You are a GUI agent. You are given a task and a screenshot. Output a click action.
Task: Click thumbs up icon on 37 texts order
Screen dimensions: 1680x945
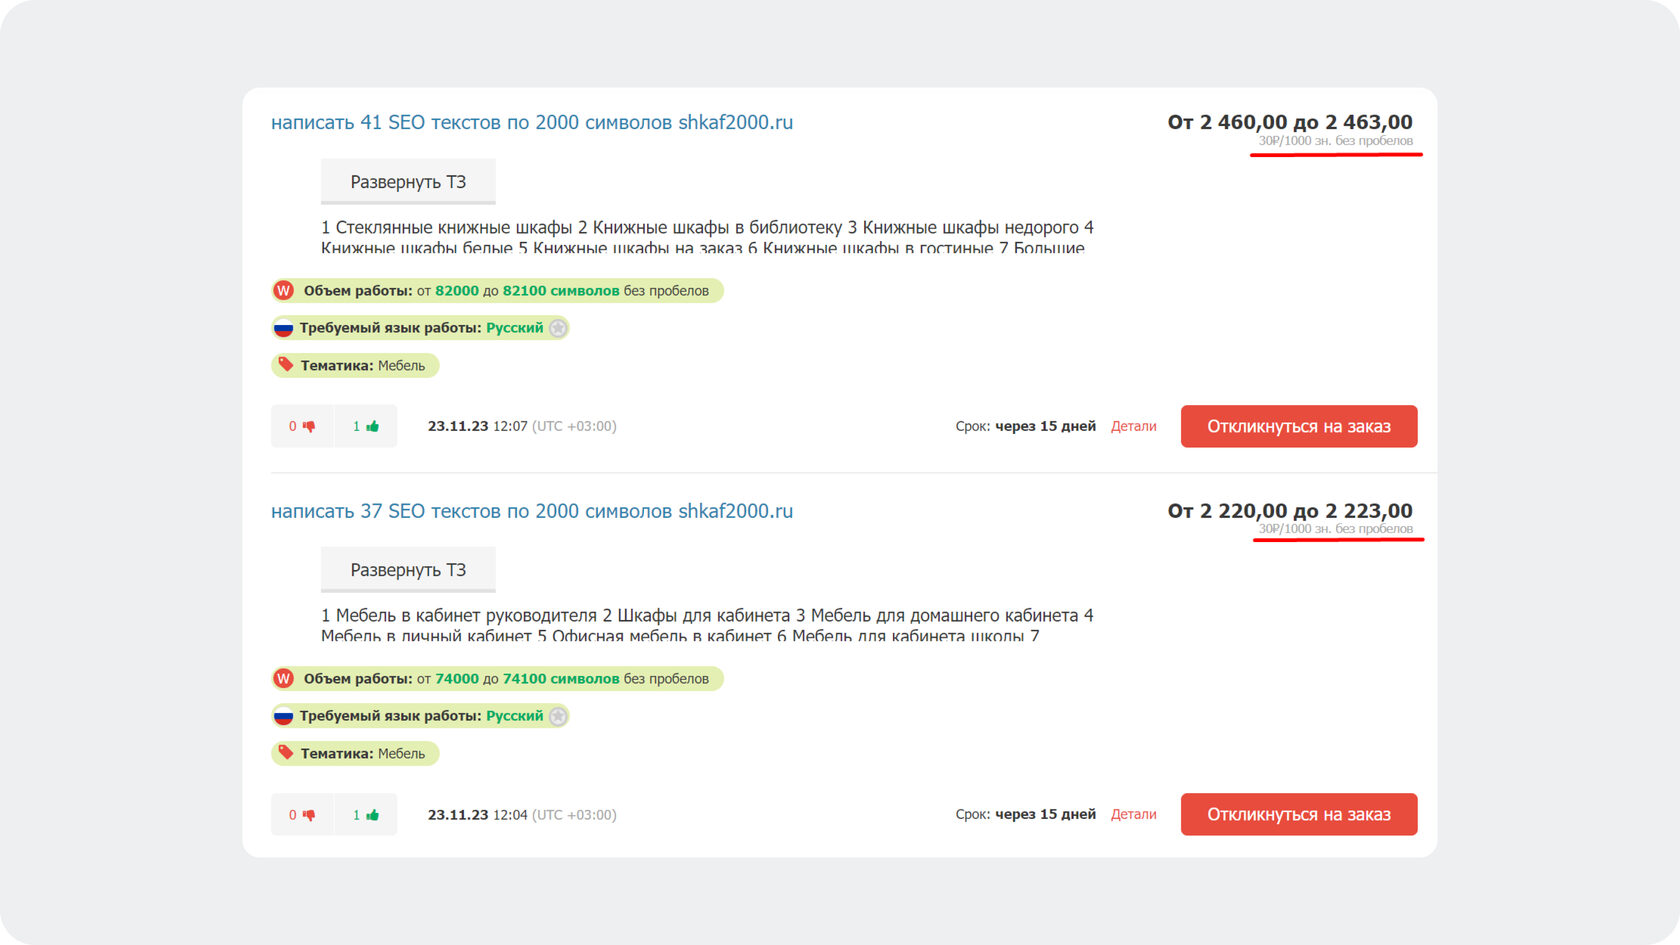[372, 815]
